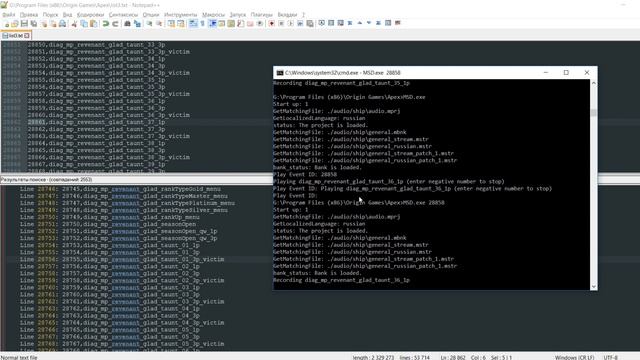Open the Вкладки menu

pos(287,15)
